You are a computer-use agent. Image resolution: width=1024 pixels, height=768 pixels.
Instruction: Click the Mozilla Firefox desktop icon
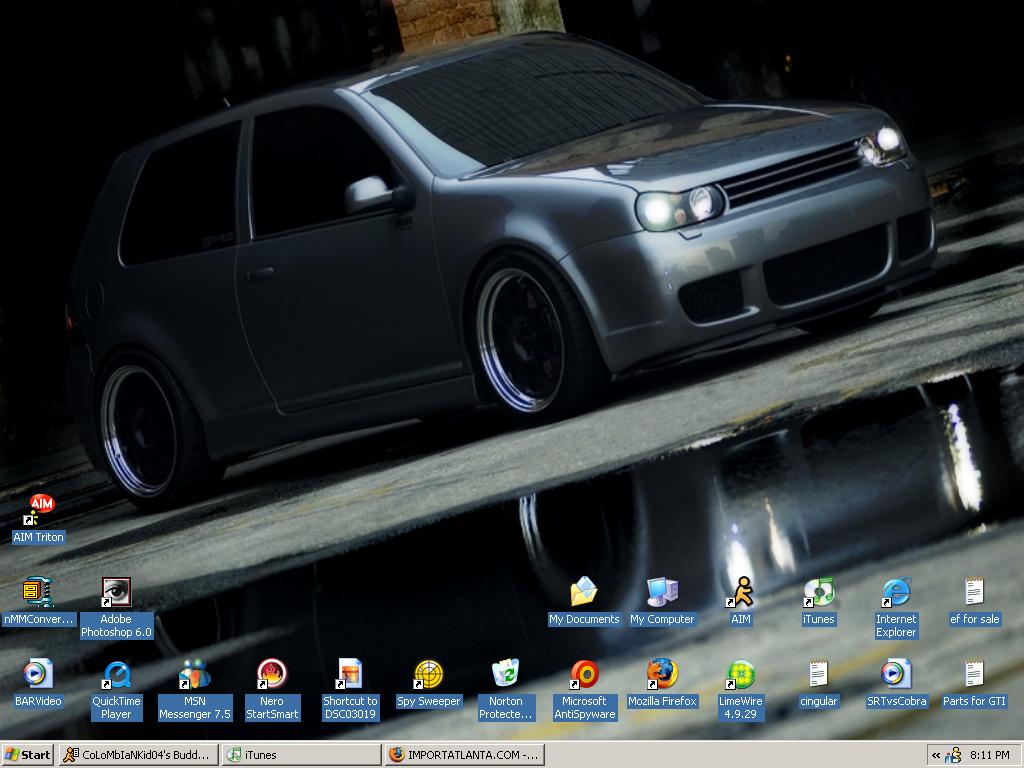pyautogui.click(x=662, y=675)
